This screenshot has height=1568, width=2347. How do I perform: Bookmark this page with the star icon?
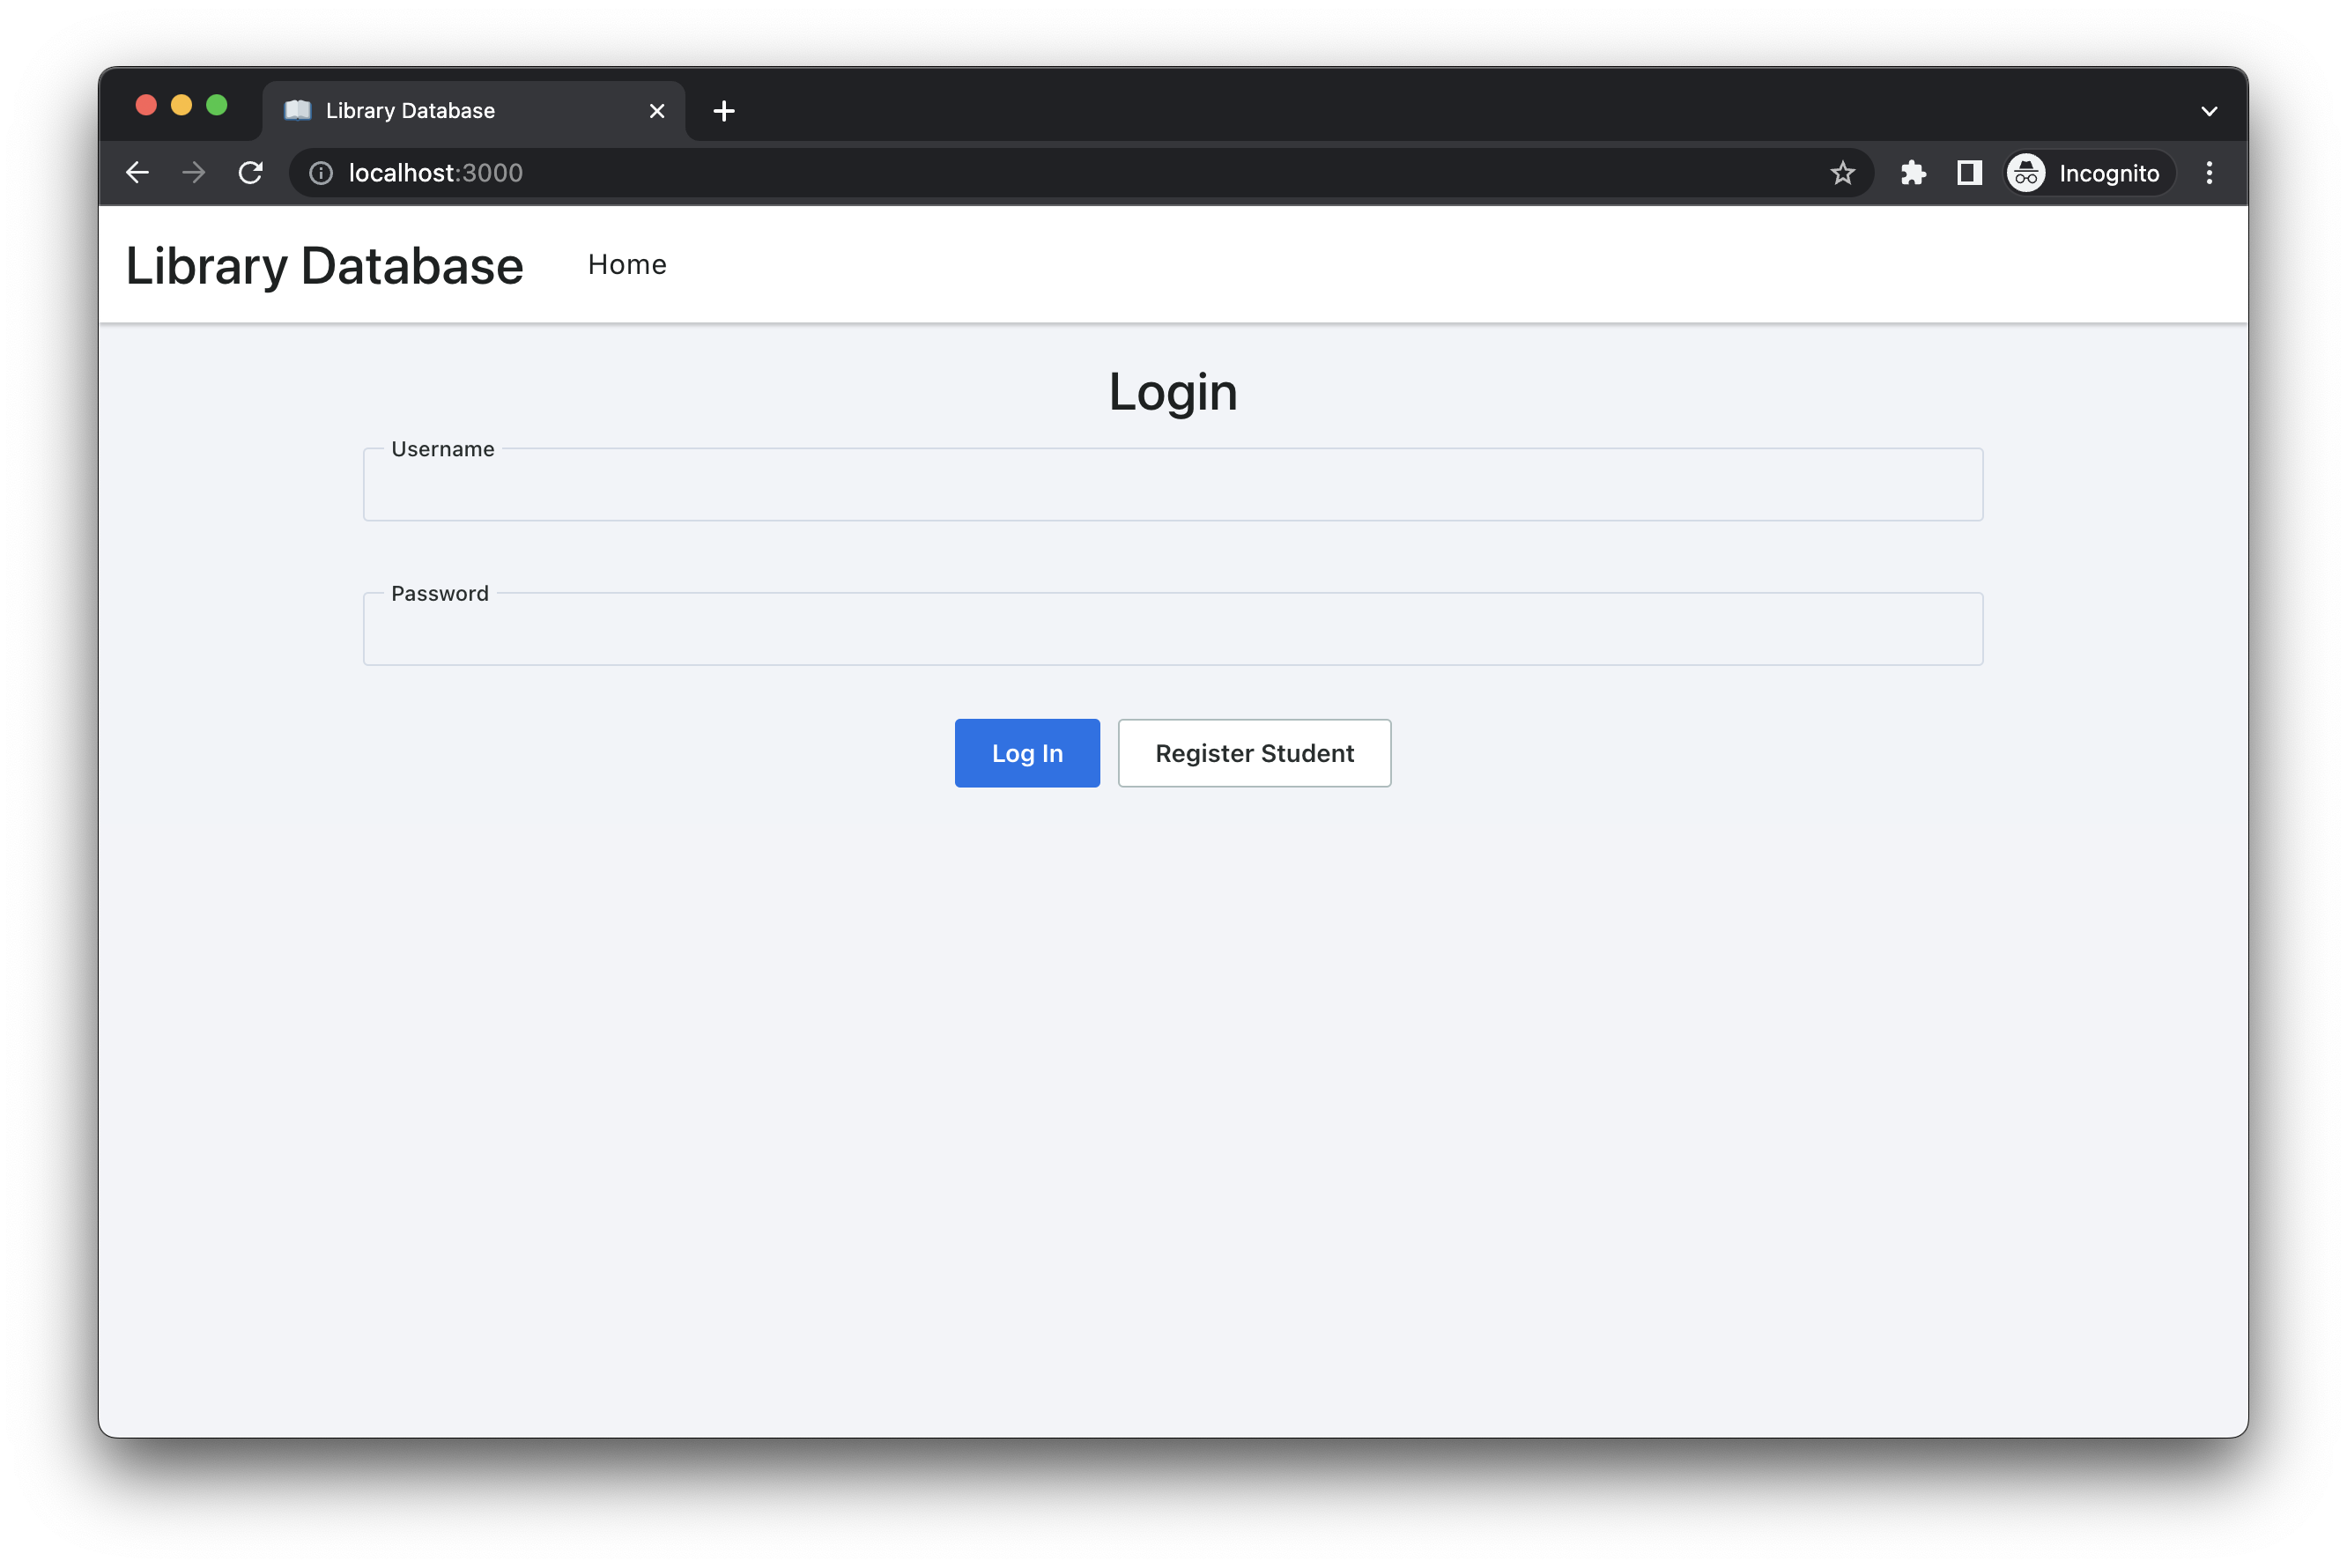(1842, 173)
